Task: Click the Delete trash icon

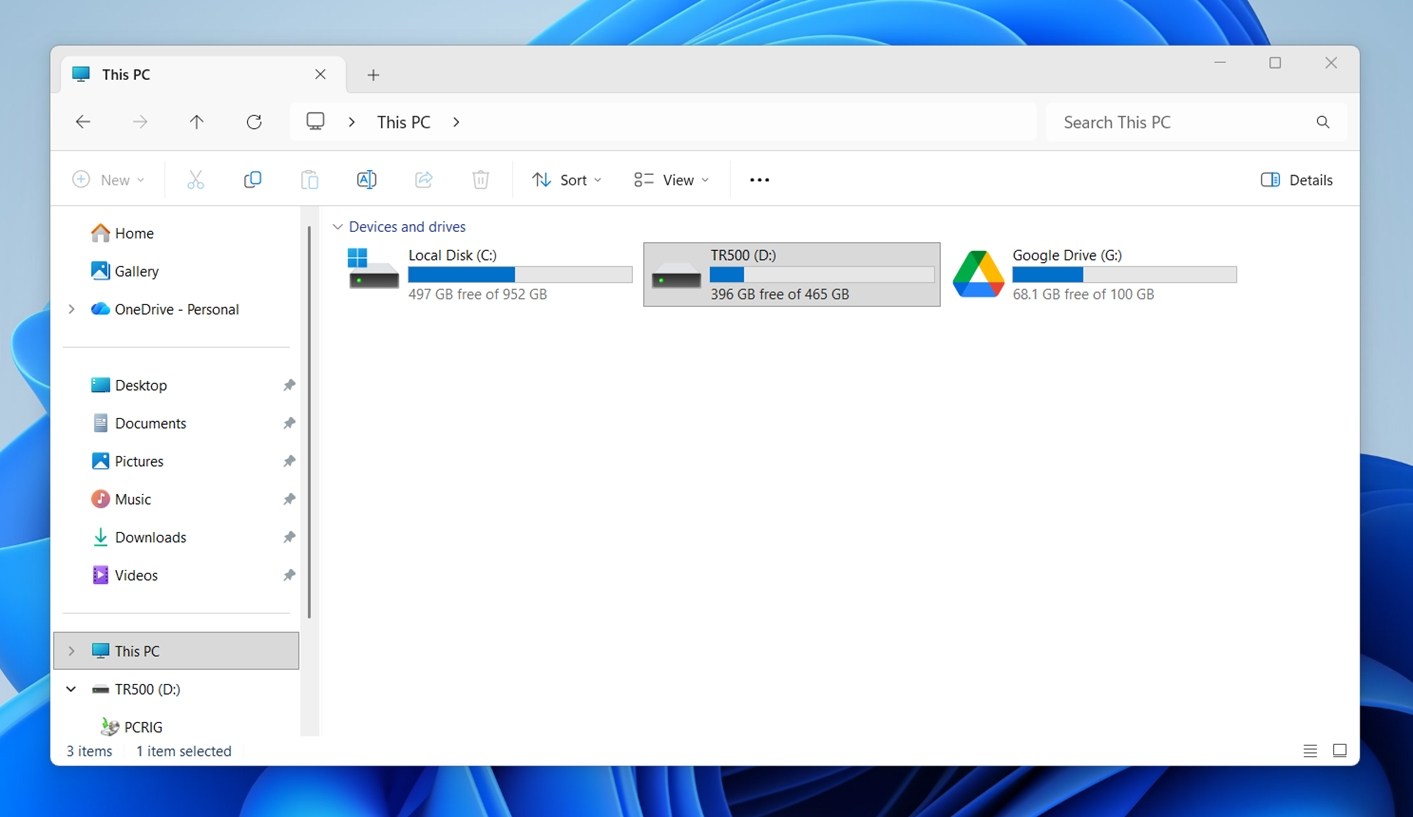Action: [481, 180]
